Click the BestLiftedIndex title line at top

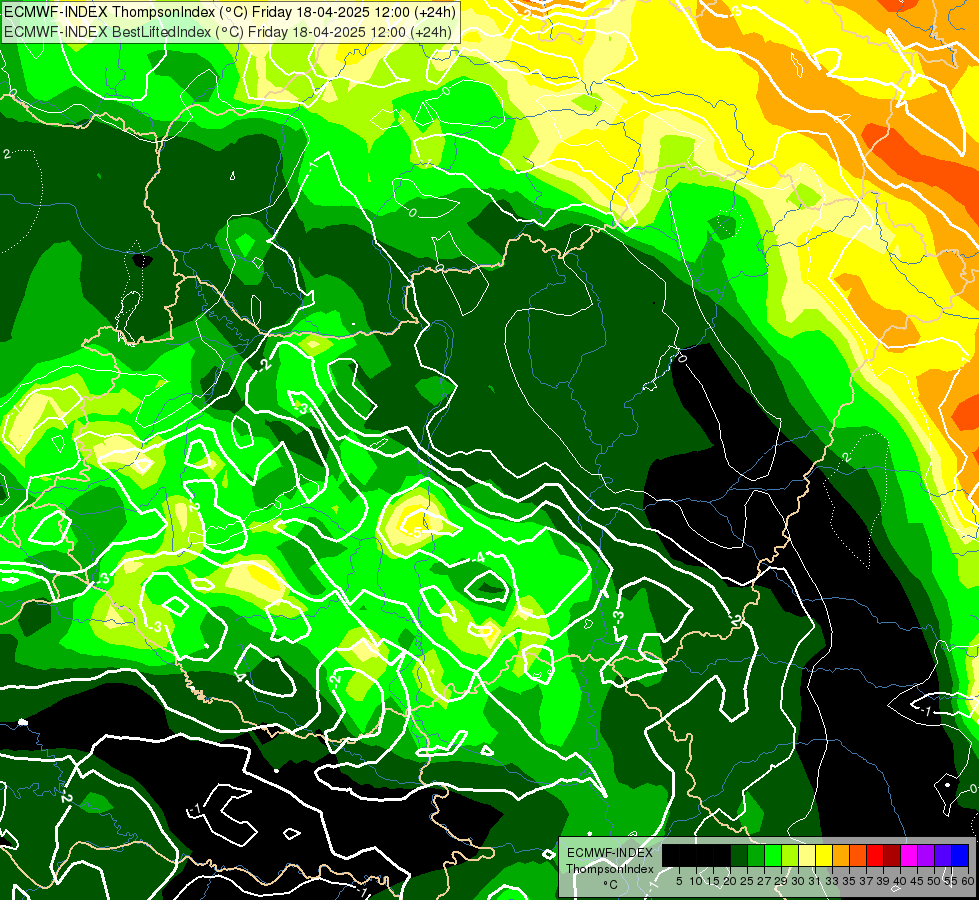point(228,32)
